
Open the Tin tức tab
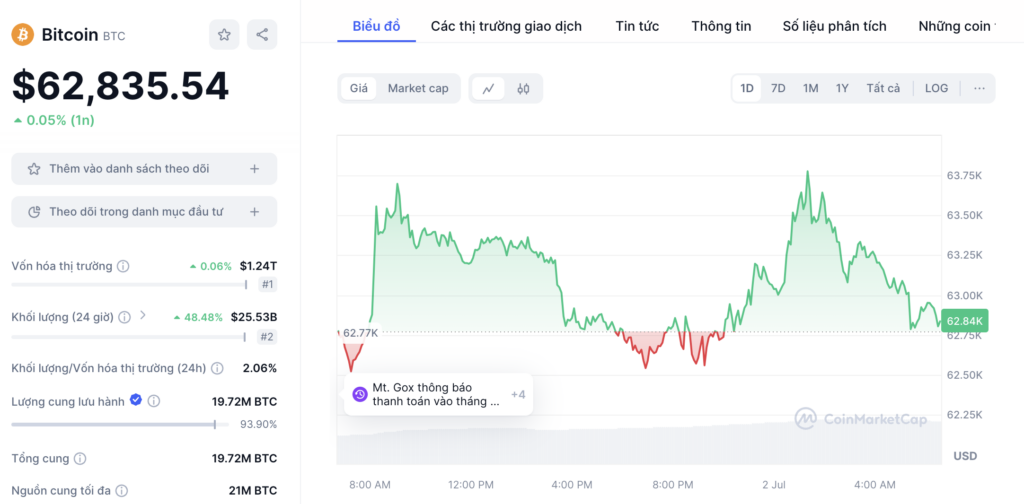point(637,26)
